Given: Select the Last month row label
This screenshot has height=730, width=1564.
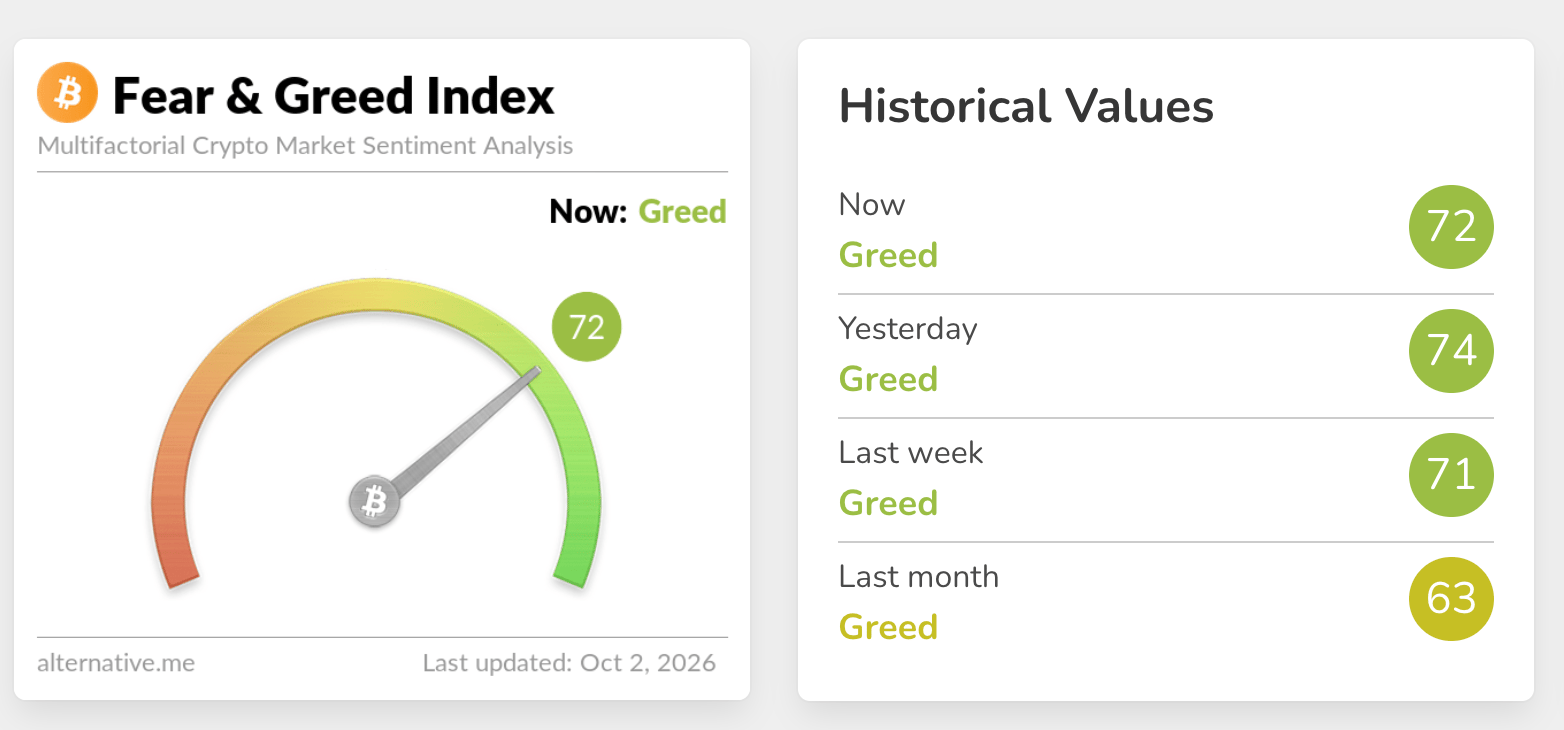Looking at the screenshot, I should 918,577.
